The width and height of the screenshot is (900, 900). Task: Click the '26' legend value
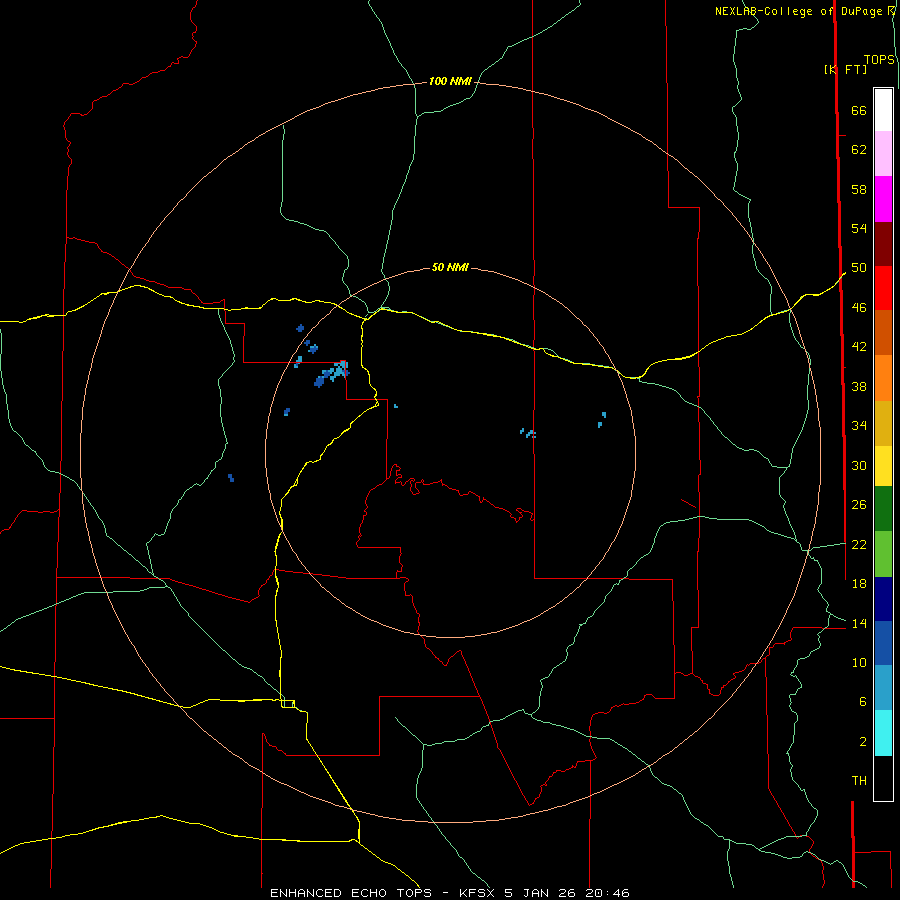tap(859, 505)
